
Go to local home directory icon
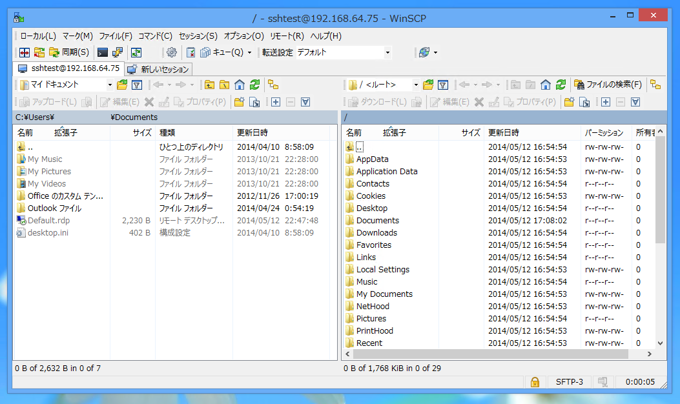239,85
